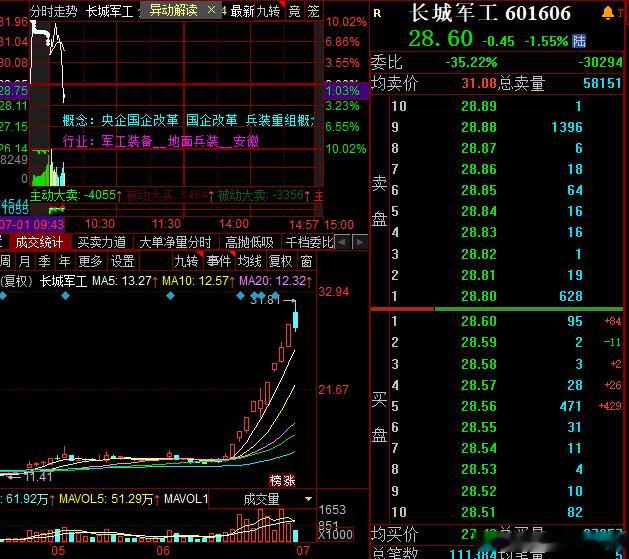629x559 pixels.
Task: Click the current price 28.60
Action: [440, 39]
